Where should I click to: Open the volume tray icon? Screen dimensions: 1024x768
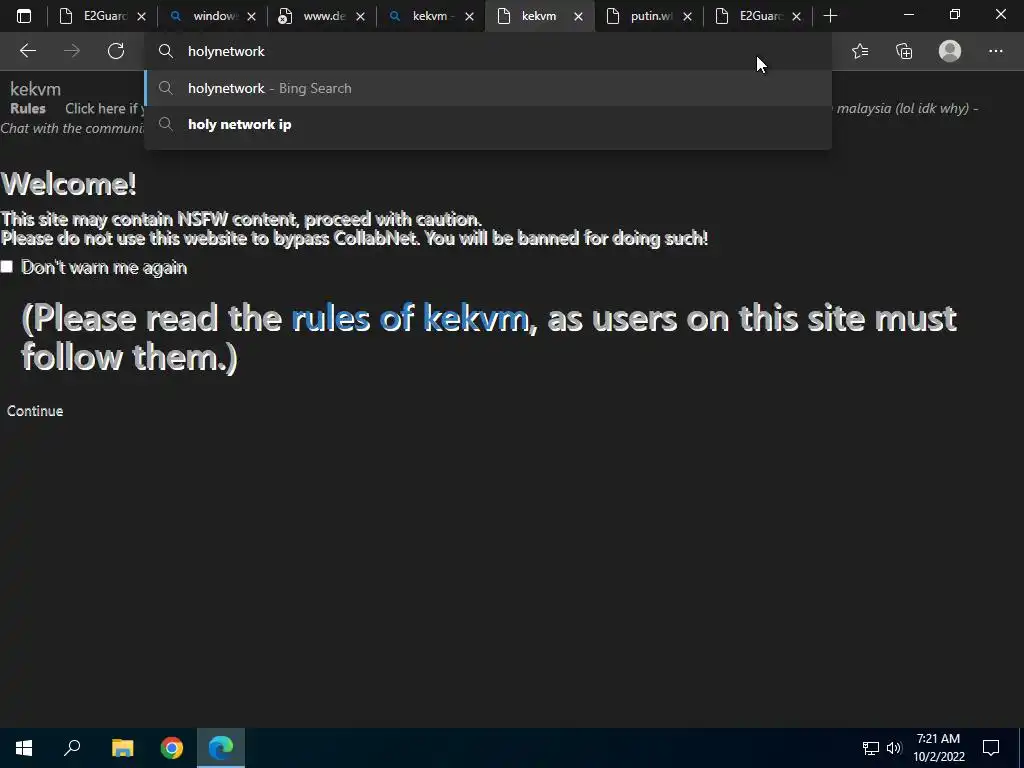click(x=894, y=748)
